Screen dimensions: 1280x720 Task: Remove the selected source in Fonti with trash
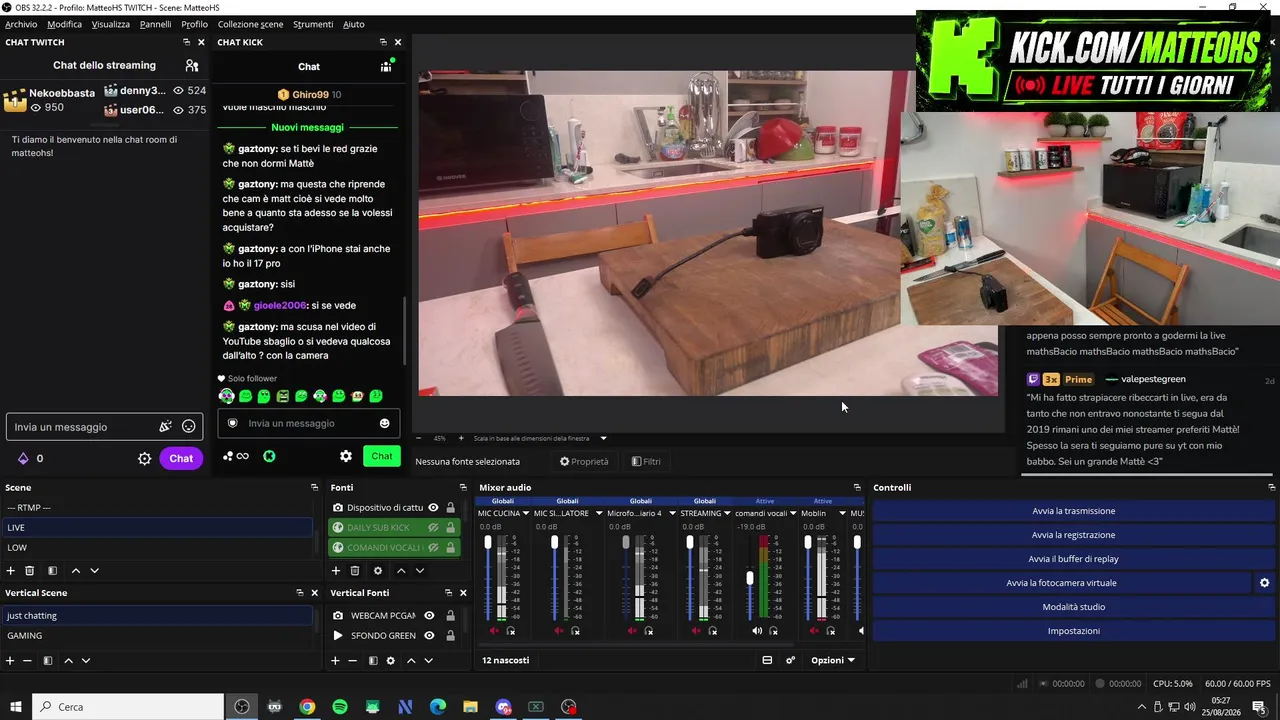(x=355, y=570)
